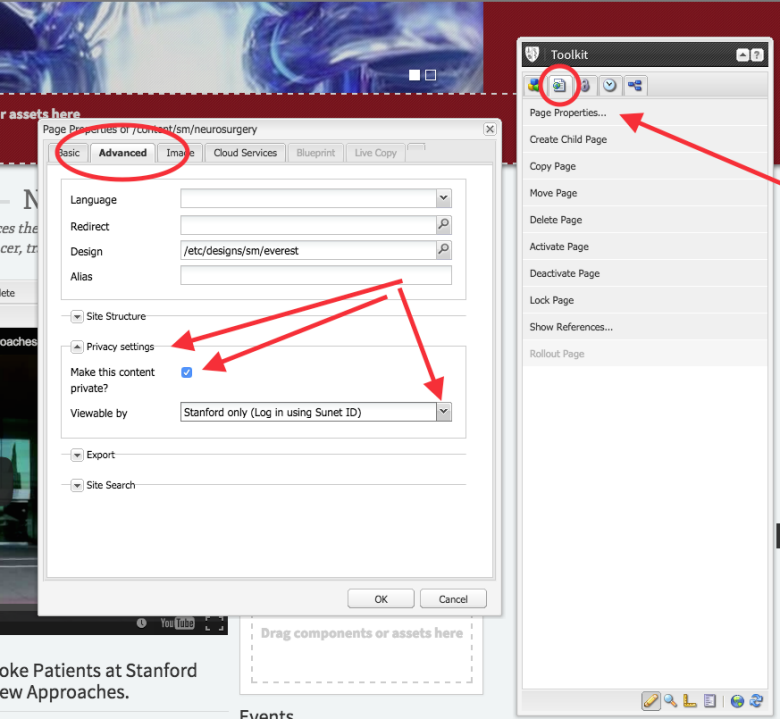Expand the Site Structure section
The width and height of the screenshot is (780, 719).
tap(77, 317)
